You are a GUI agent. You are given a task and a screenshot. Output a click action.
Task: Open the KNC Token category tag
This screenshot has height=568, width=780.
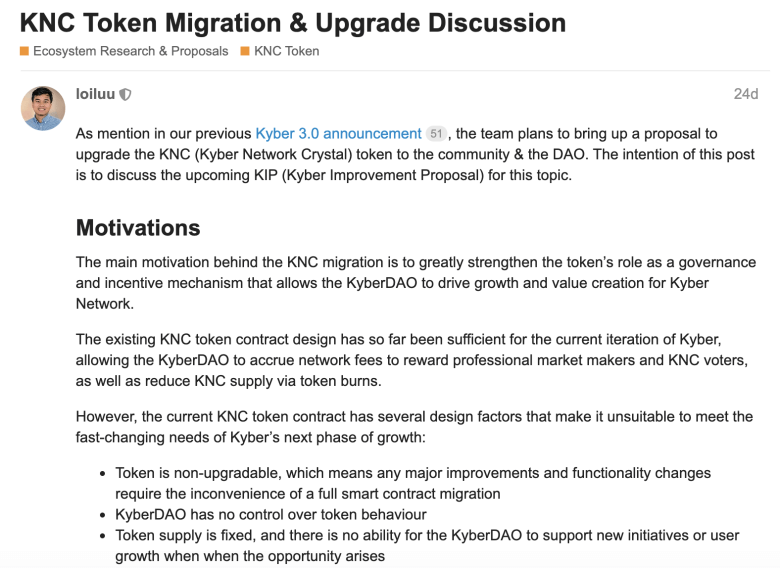click(x=287, y=51)
